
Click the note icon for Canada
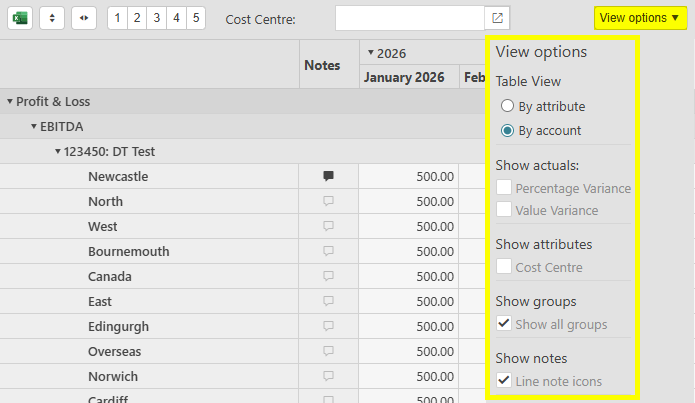click(328, 276)
